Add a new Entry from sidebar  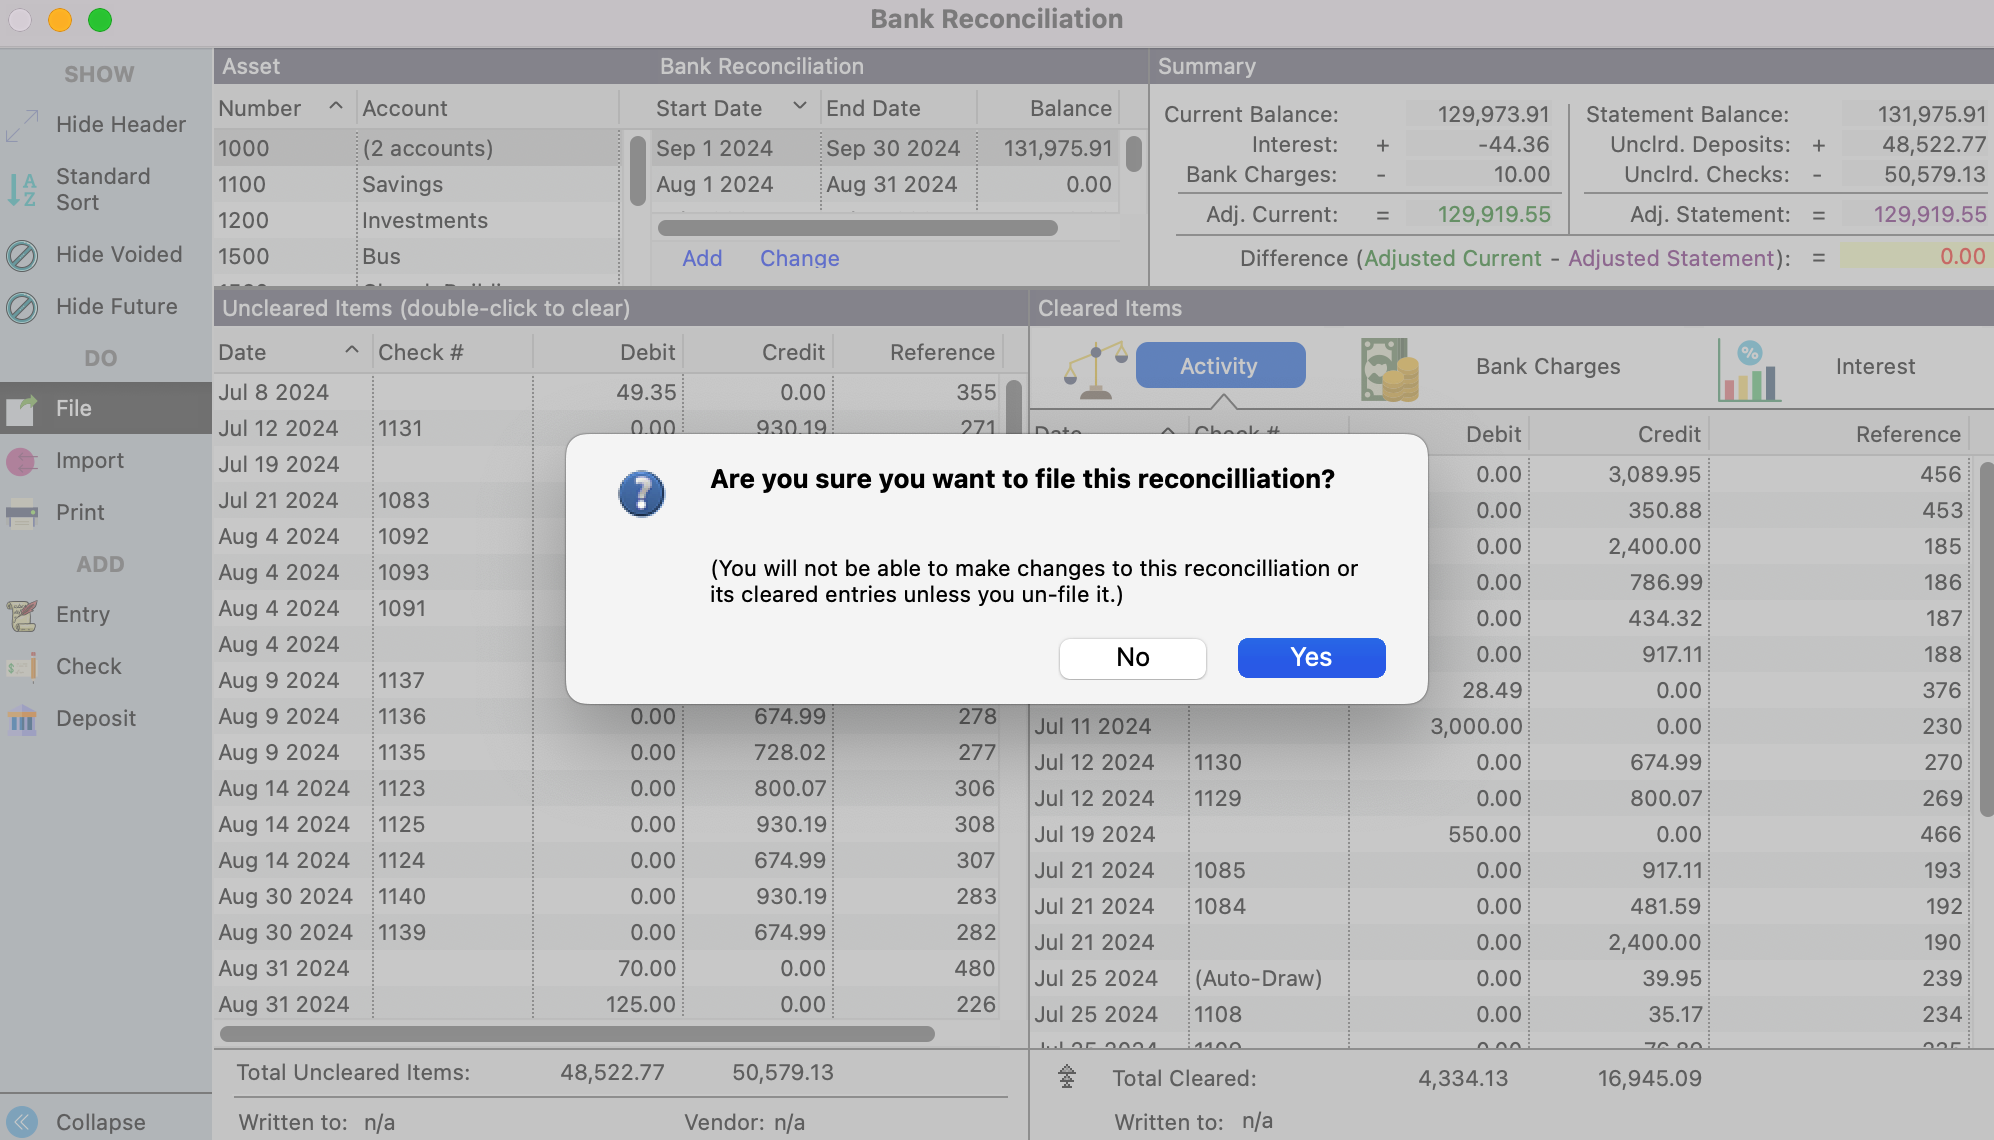[22, 615]
